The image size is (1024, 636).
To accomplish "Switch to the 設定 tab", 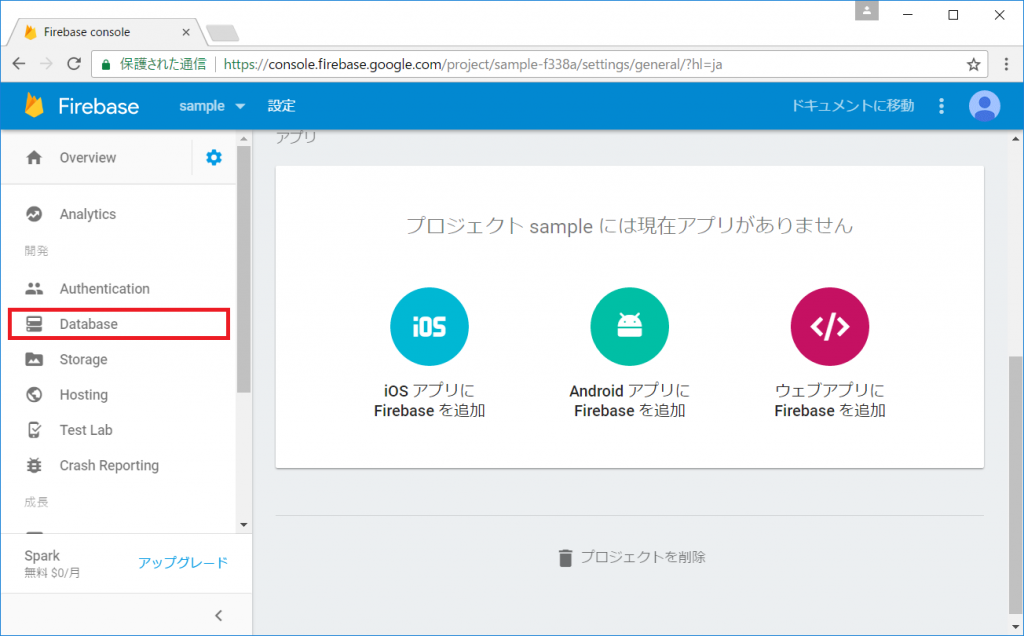I will [x=281, y=105].
